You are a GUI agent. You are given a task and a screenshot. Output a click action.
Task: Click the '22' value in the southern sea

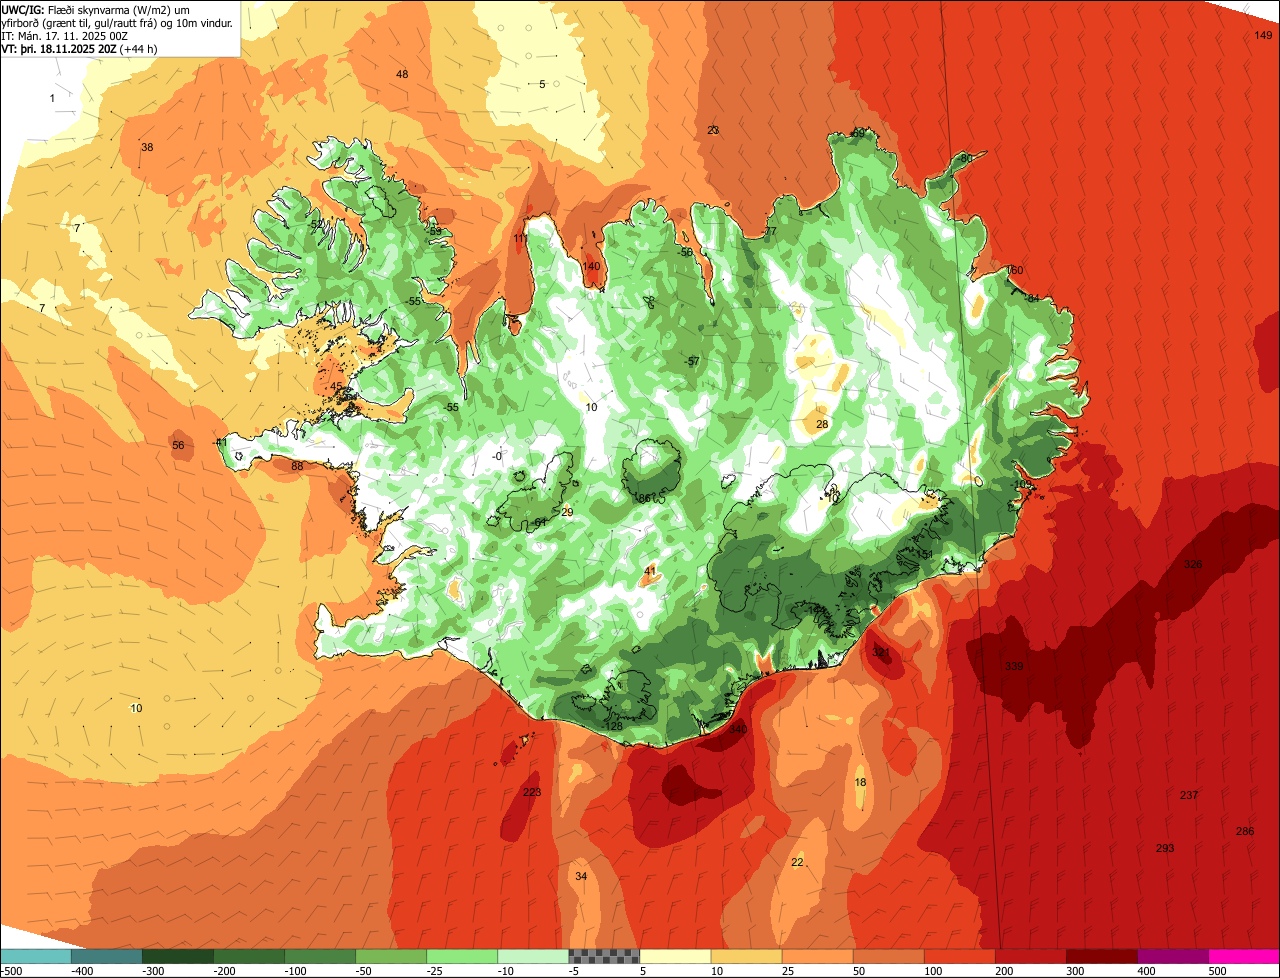[797, 863]
